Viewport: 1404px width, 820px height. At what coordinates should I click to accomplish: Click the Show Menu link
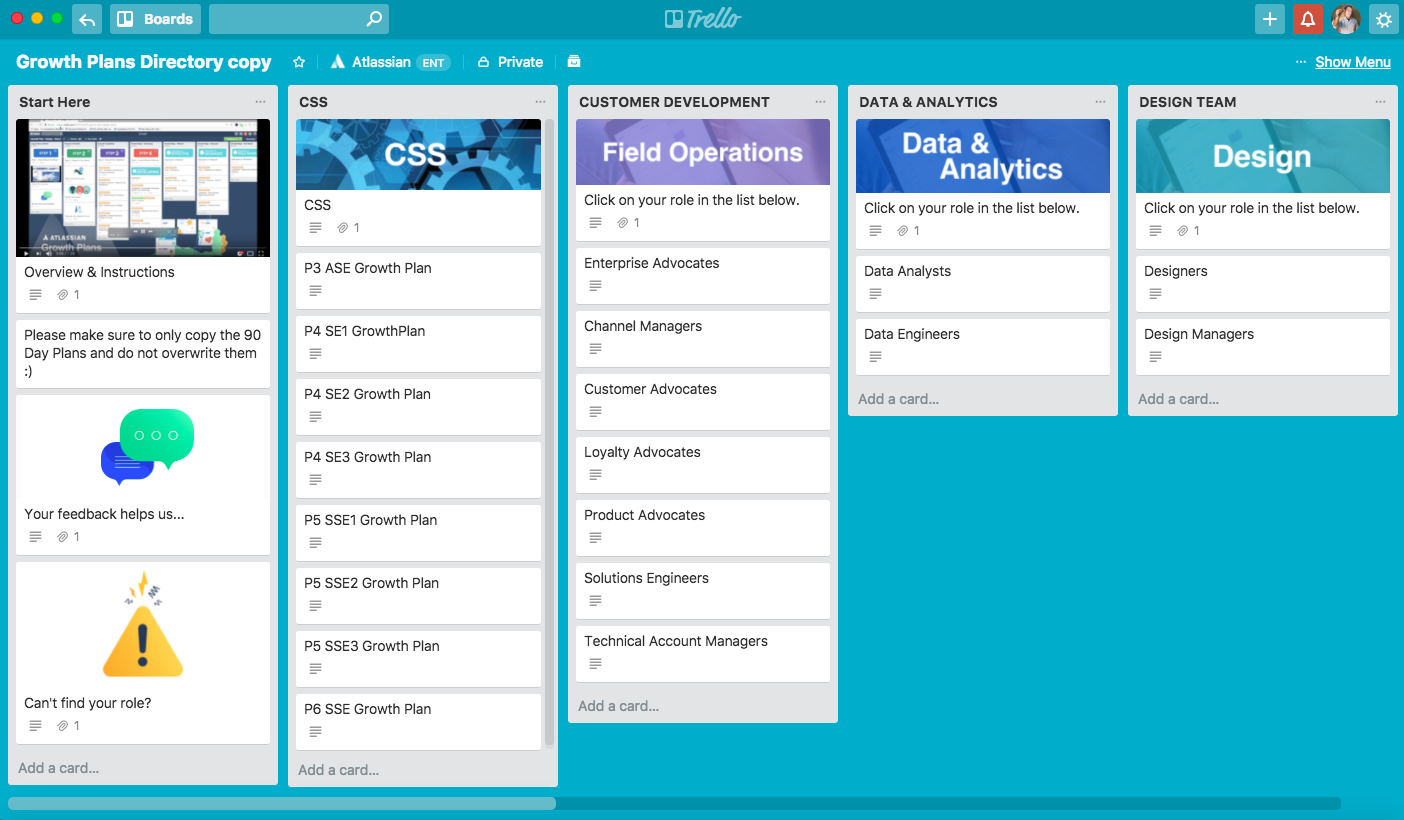[x=1353, y=62]
